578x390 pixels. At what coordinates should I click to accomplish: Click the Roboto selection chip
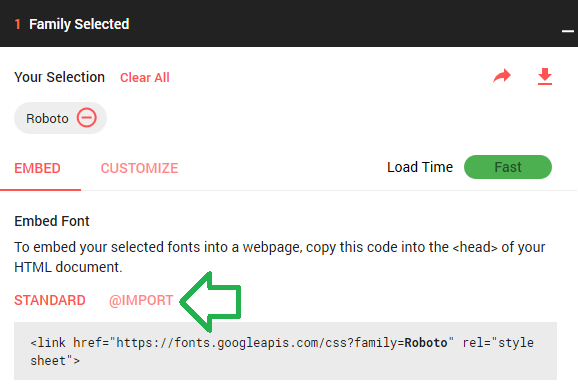[60, 118]
